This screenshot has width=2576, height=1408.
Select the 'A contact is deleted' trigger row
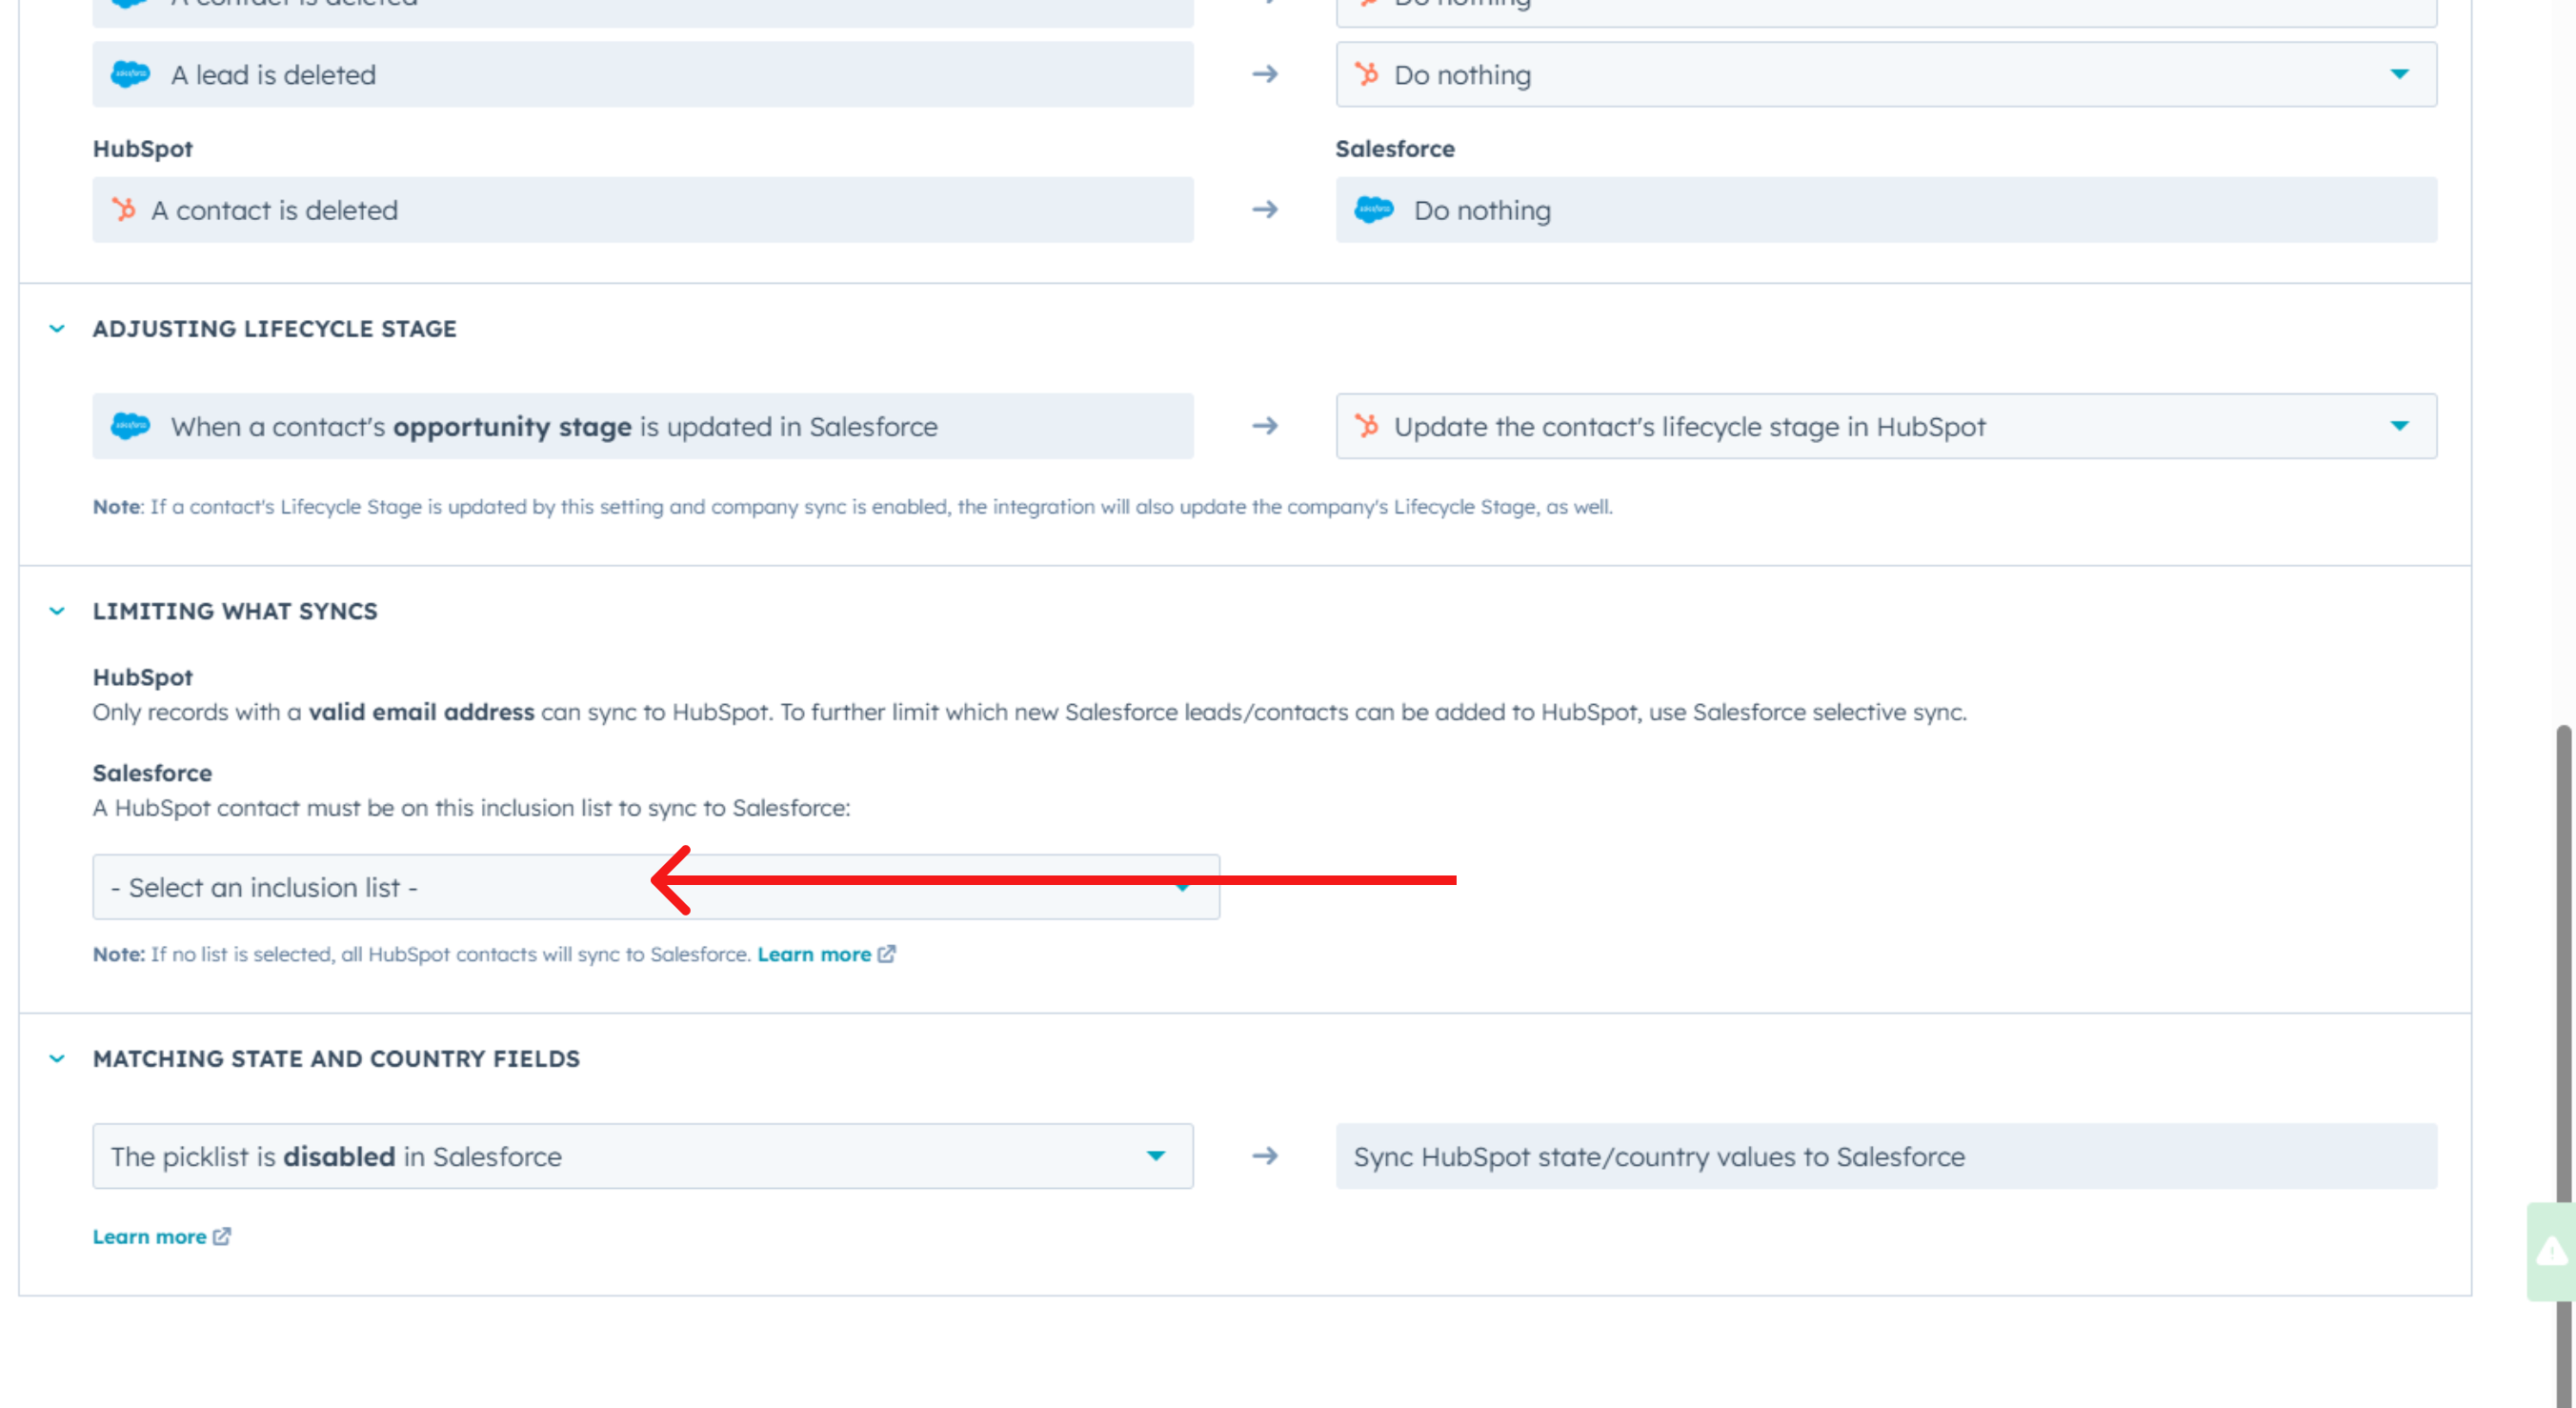(x=642, y=210)
